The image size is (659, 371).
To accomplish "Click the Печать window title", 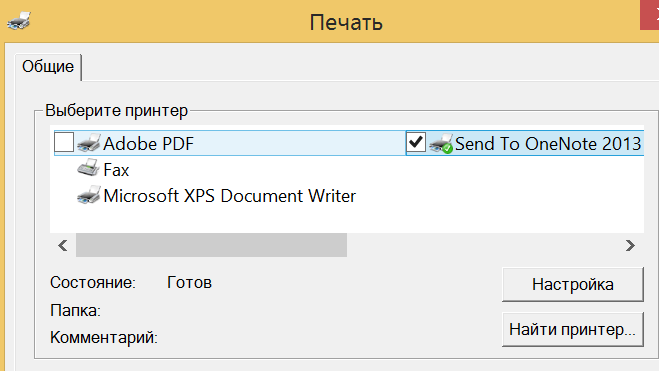I will [x=346, y=22].
